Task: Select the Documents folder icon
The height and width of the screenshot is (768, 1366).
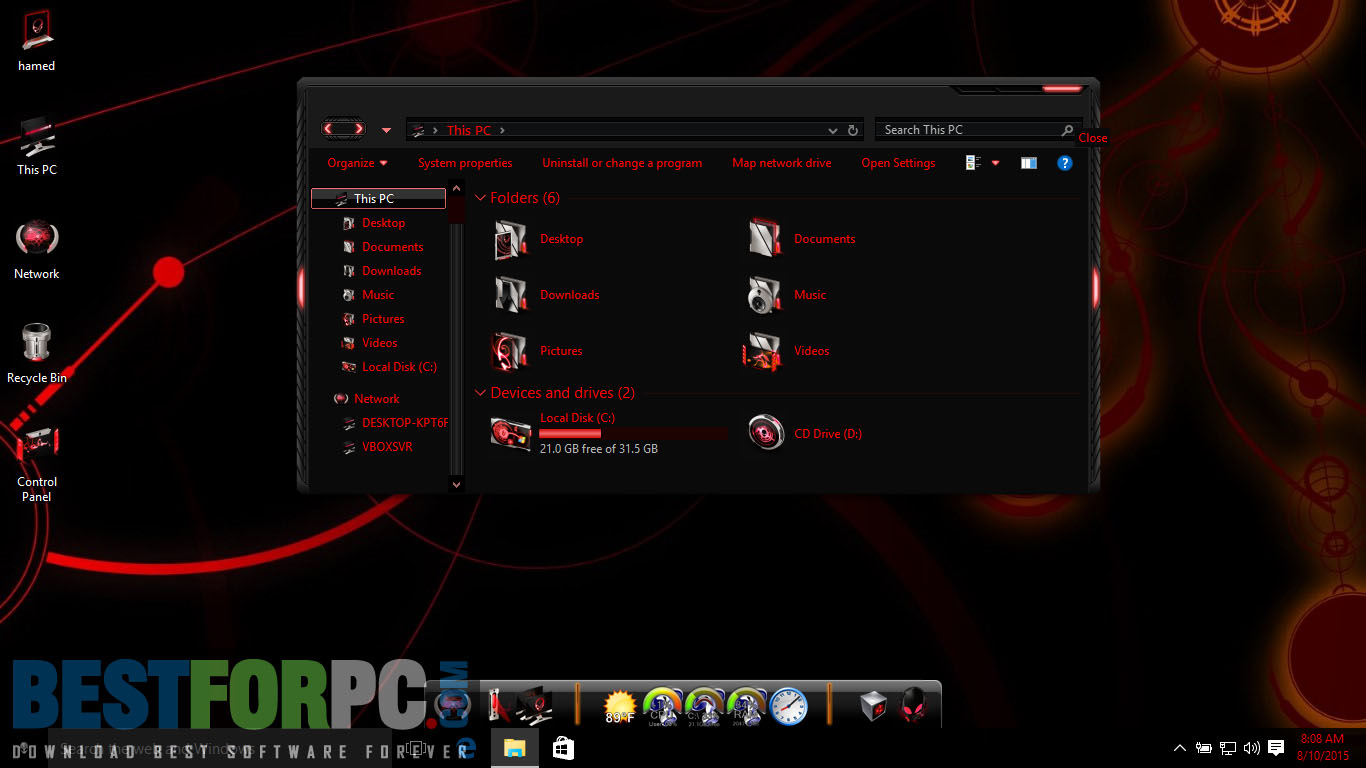Action: click(x=765, y=239)
